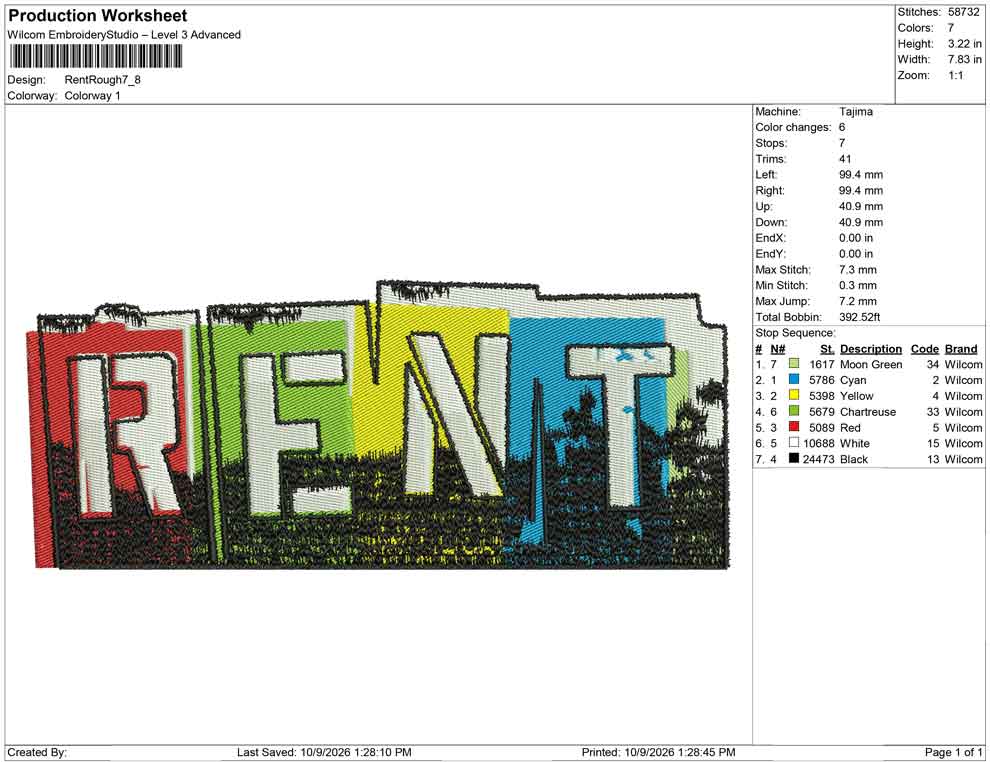Click 'Wilcom EmbroideryStudio – Level 3 Advanced' text

[x=124, y=35]
